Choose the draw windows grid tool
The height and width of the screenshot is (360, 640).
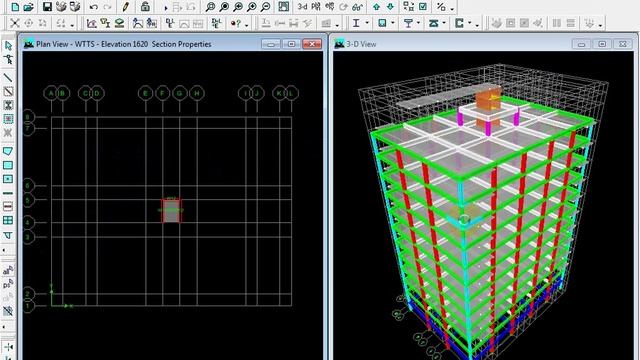pos(8,220)
